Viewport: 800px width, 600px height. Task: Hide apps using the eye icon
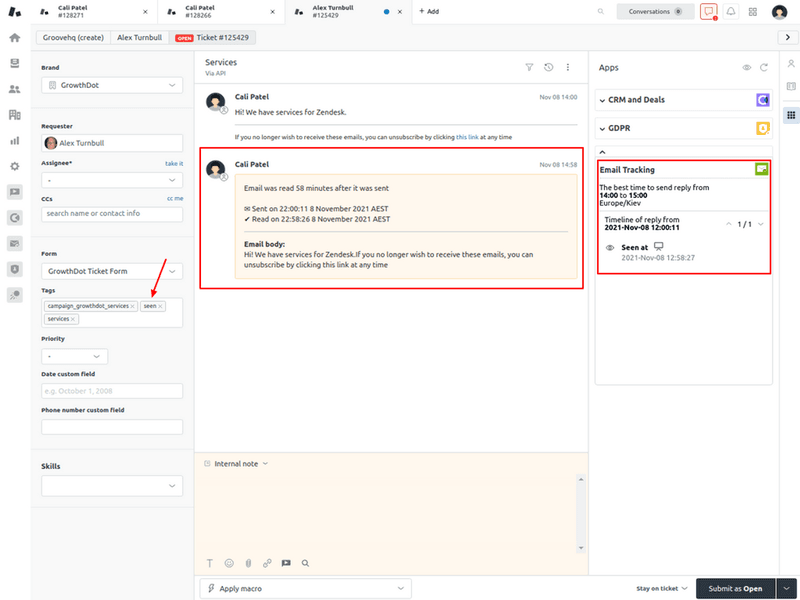point(747,68)
